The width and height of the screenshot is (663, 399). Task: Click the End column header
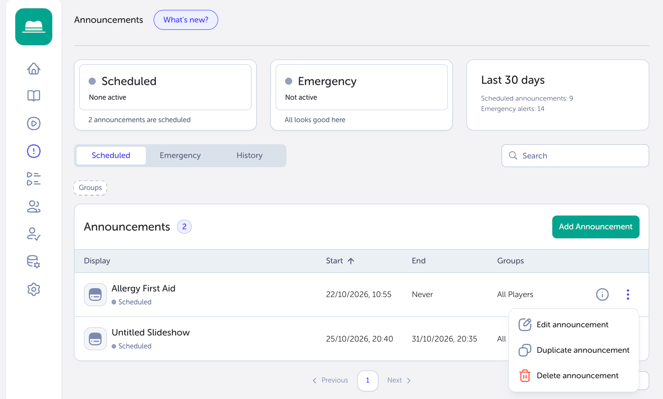click(x=419, y=261)
